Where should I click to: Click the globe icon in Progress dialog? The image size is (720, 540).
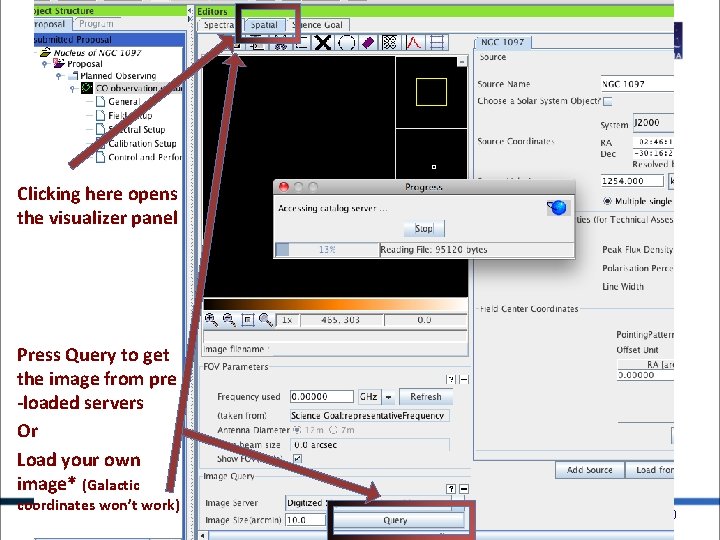[558, 208]
